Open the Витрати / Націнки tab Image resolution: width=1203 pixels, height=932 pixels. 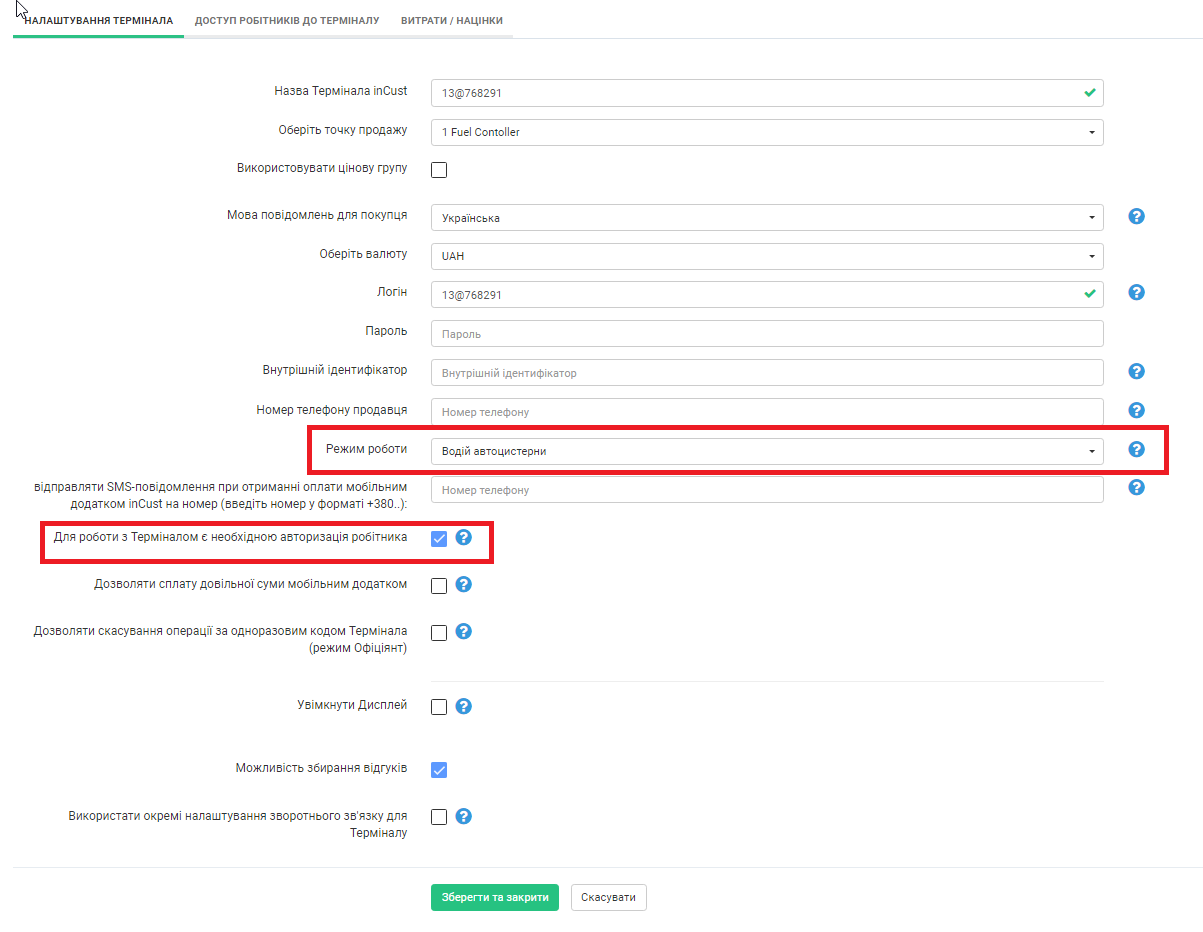point(451,20)
